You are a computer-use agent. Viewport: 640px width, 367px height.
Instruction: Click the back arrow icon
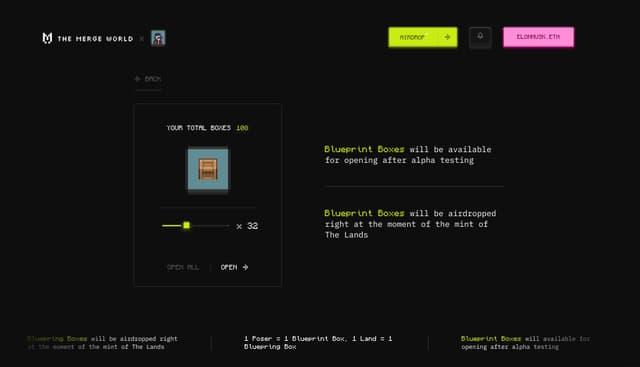click(x=138, y=78)
